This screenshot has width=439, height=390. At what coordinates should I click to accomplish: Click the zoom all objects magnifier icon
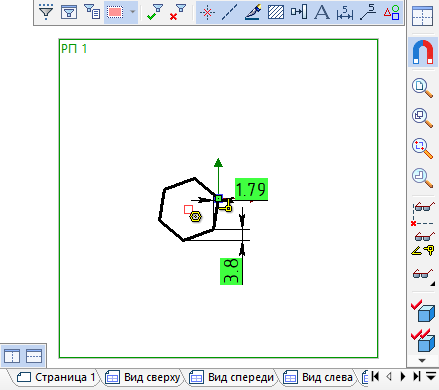coord(422,118)
